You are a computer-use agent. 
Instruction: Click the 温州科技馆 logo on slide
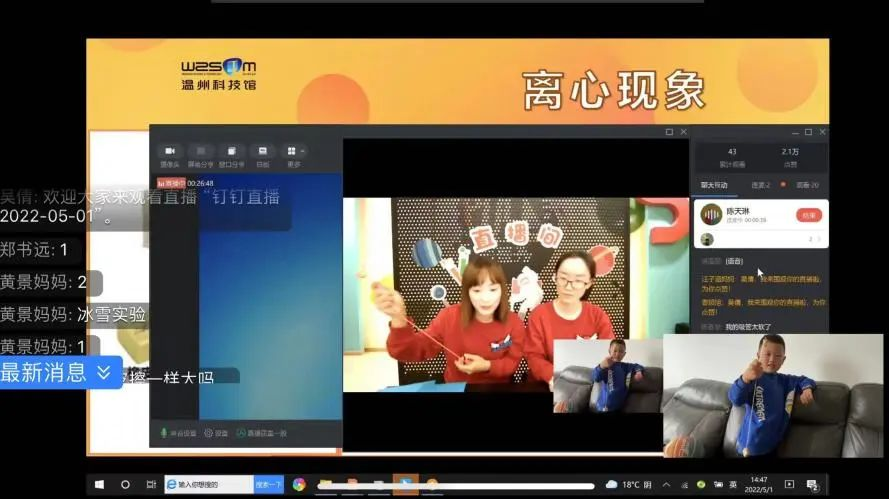218,74
